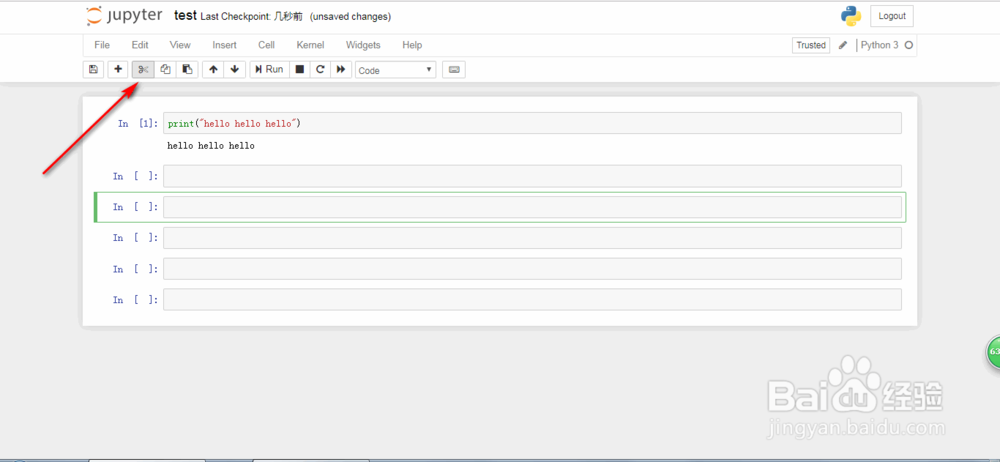Click the Trusted notebook button

[811, 45]
